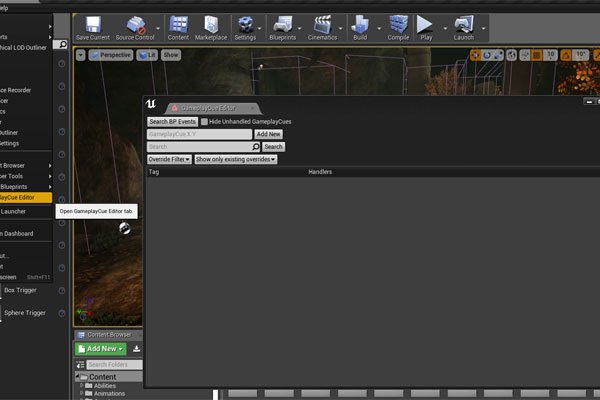This screenshot has width=600, height=400.
Task: Select Launcher menu entry
Action: [x=26, y=211]
